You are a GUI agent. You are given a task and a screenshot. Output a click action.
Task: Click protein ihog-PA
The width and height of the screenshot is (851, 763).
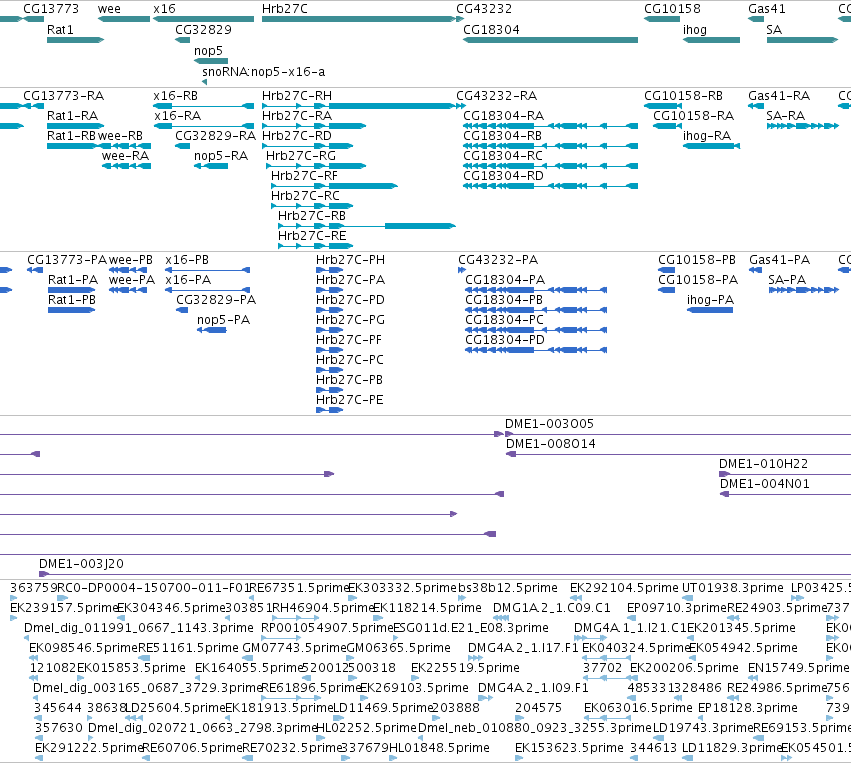pyautogui.click(x=710, y=310)
